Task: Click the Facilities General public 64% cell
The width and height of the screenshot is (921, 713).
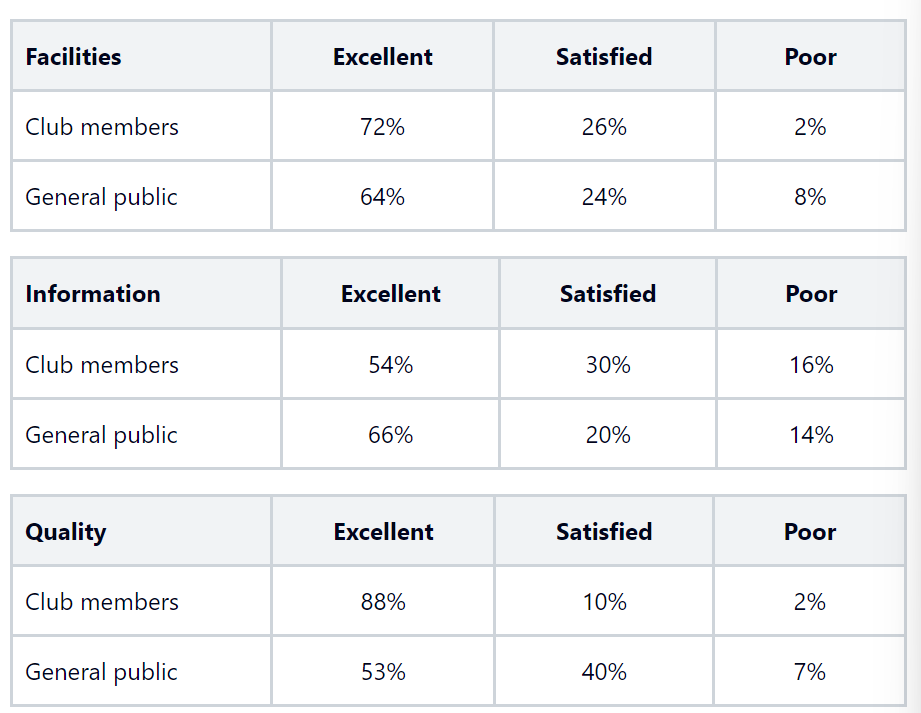Action: 382,197
